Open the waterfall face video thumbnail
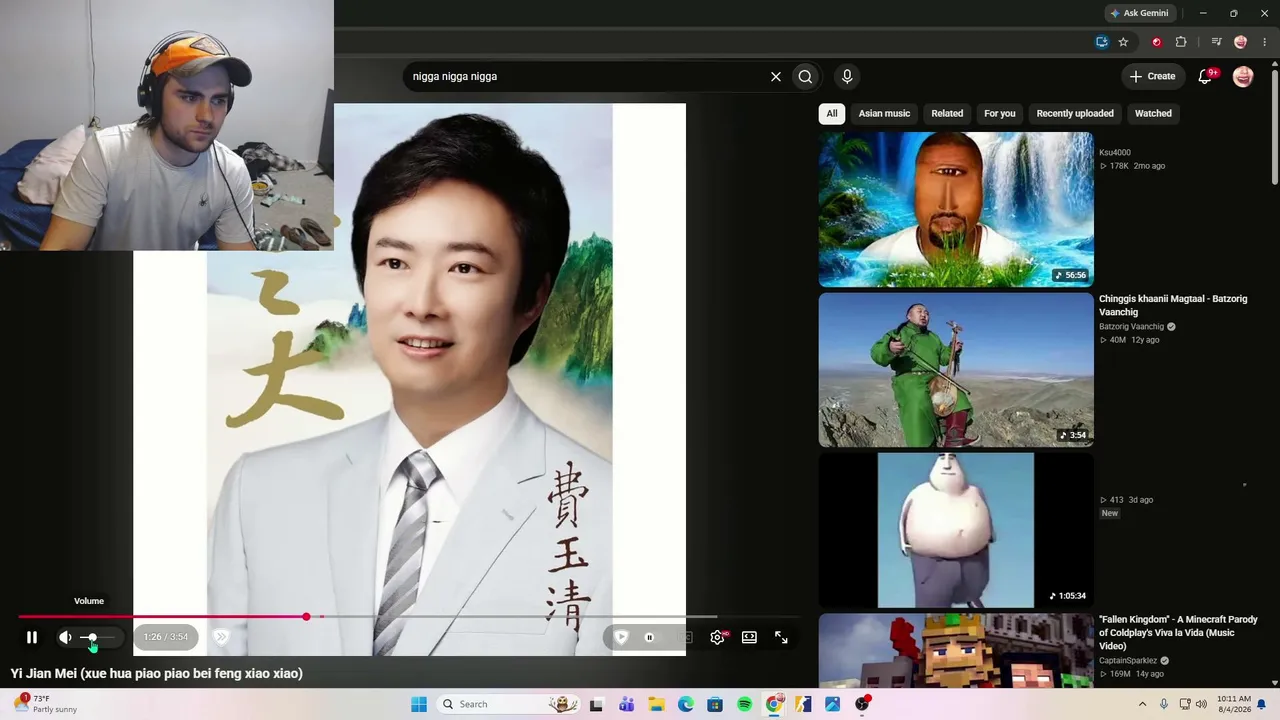Image resolution: width=1280 pixels, height=720 pixels. (956, 210)
